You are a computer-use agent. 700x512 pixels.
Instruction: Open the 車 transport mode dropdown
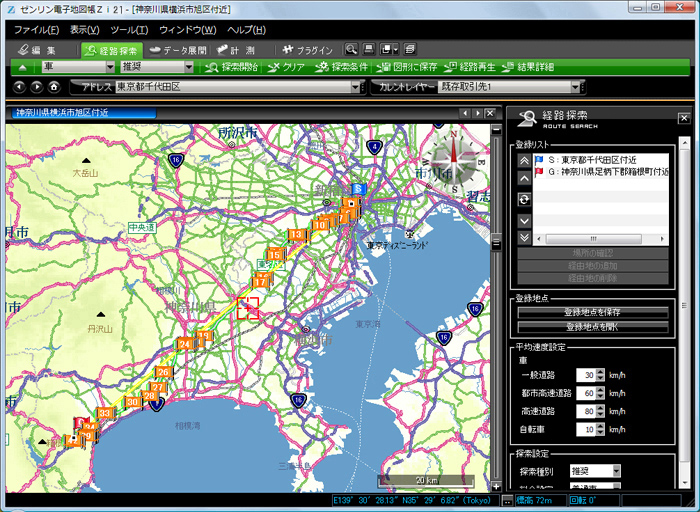pyautogui.click(x=79, y=67)
